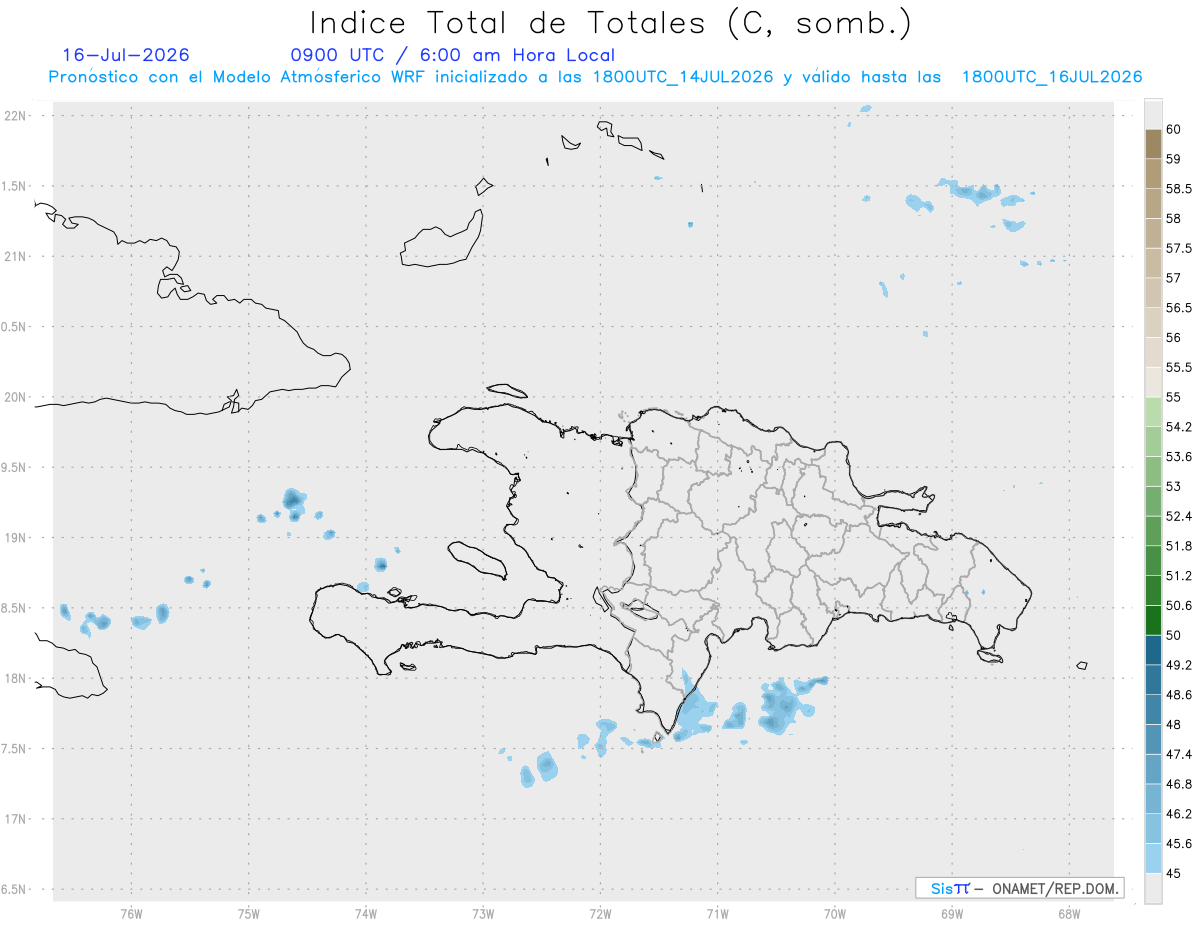Click the longitude axis label "72W"
Screen dimensions: 1200x927
pos(600,914)
